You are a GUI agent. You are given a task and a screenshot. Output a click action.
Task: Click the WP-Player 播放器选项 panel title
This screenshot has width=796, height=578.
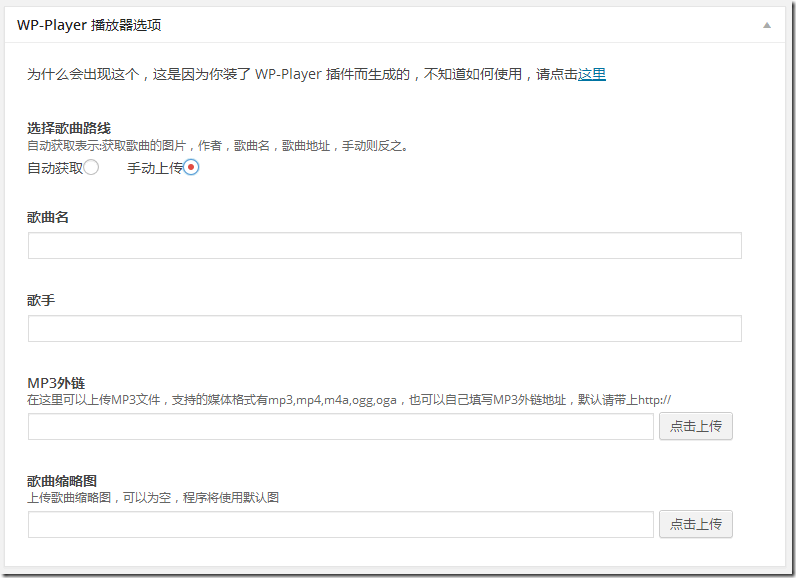pyautogui.click(x=89, y=25)
